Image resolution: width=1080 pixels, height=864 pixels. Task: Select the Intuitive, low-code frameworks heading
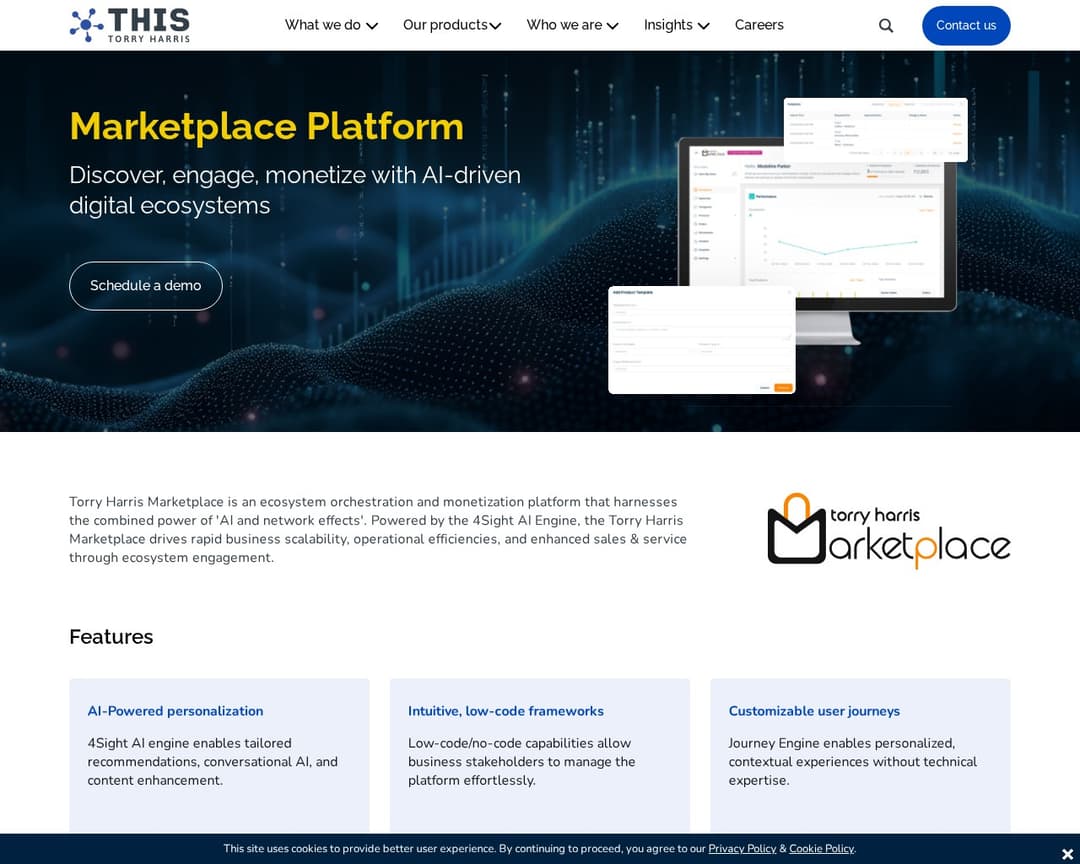coord(506,711)
